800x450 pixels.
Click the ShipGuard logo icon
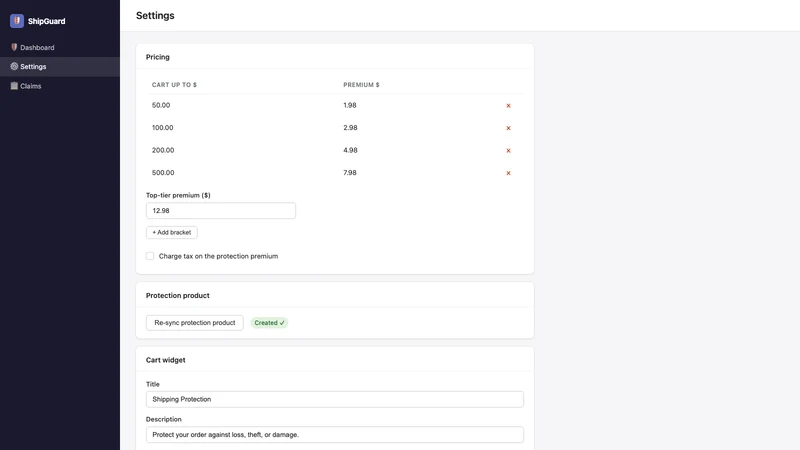coord(17,21)
